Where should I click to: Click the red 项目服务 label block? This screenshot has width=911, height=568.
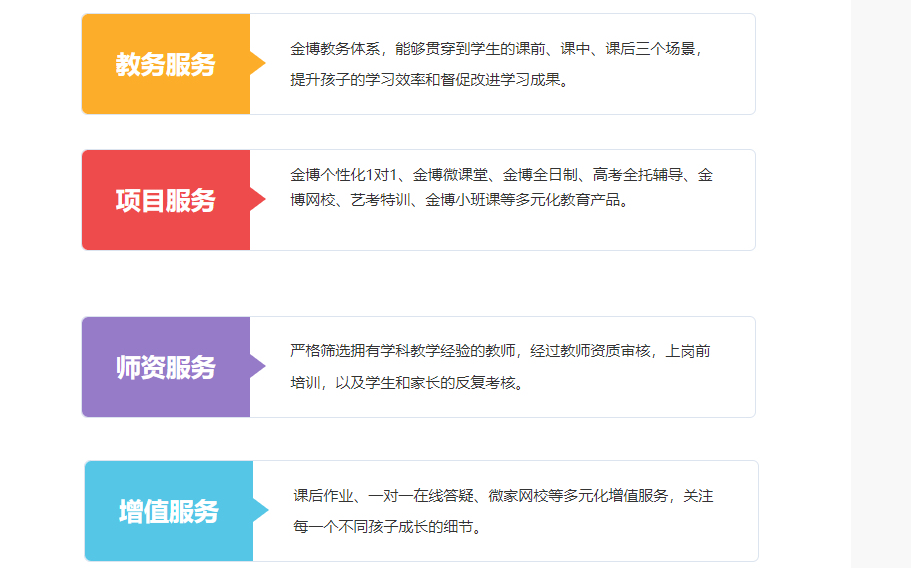point(166,200)
